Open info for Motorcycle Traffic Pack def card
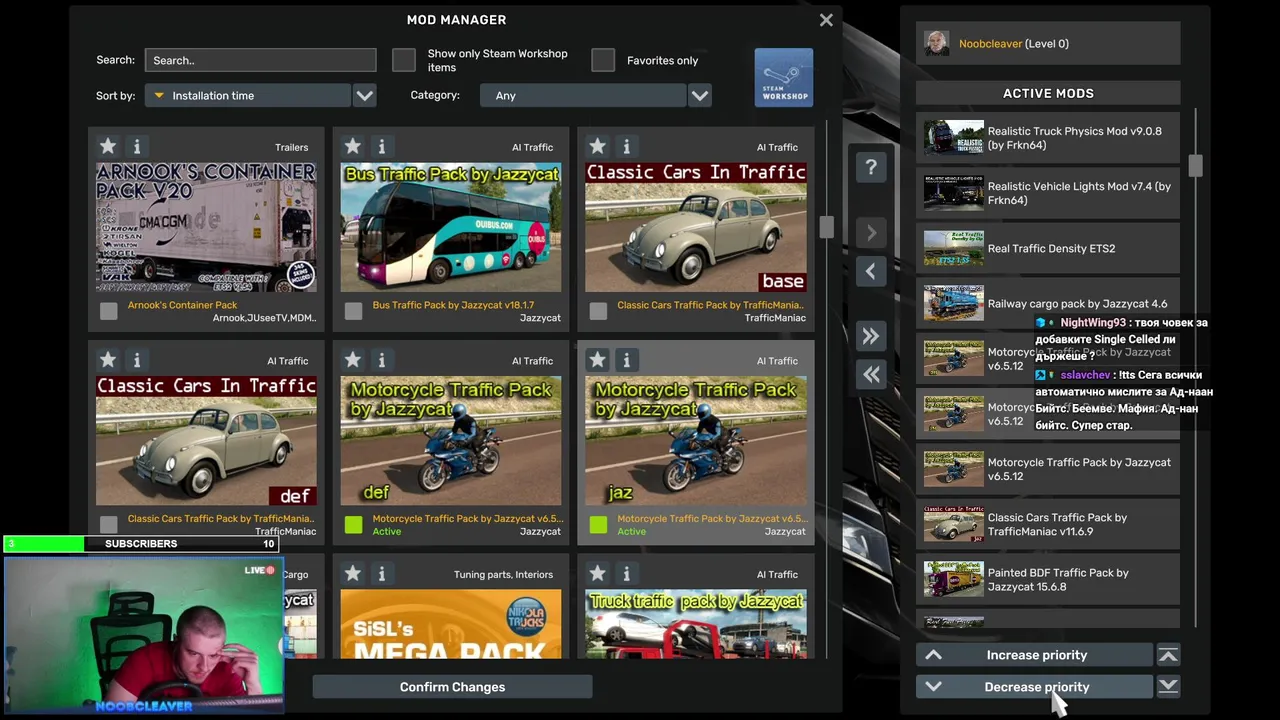 tap(381, 360)
